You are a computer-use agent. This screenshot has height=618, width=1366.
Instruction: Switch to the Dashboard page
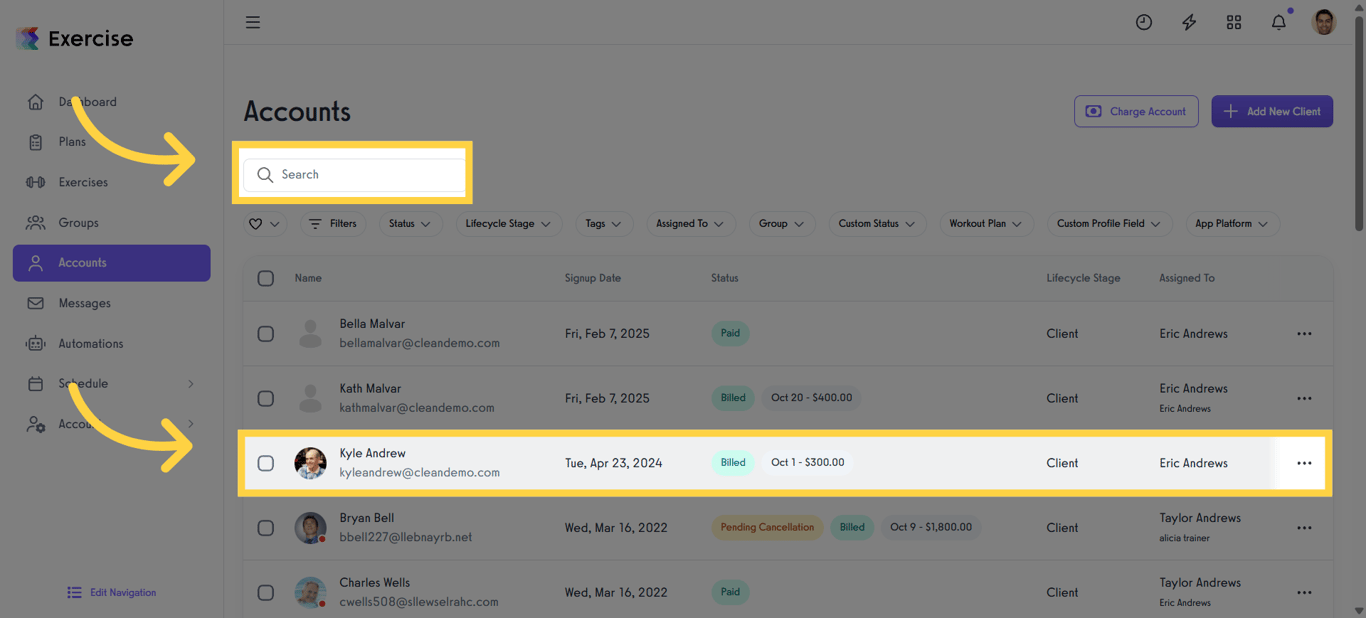click(x=86, y=101)
